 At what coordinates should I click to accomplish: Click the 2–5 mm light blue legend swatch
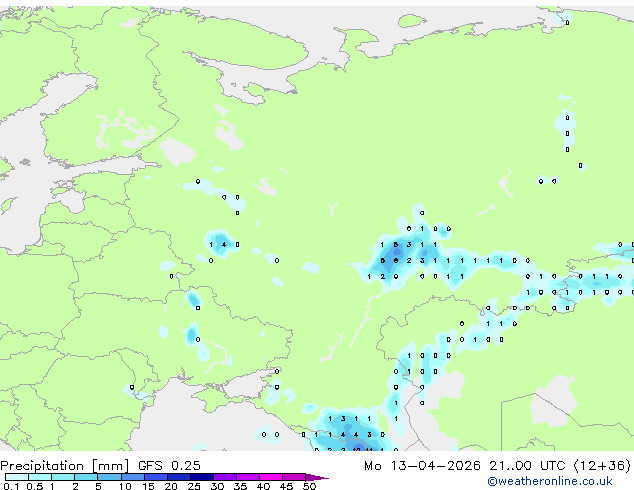[x=86, y=478]
